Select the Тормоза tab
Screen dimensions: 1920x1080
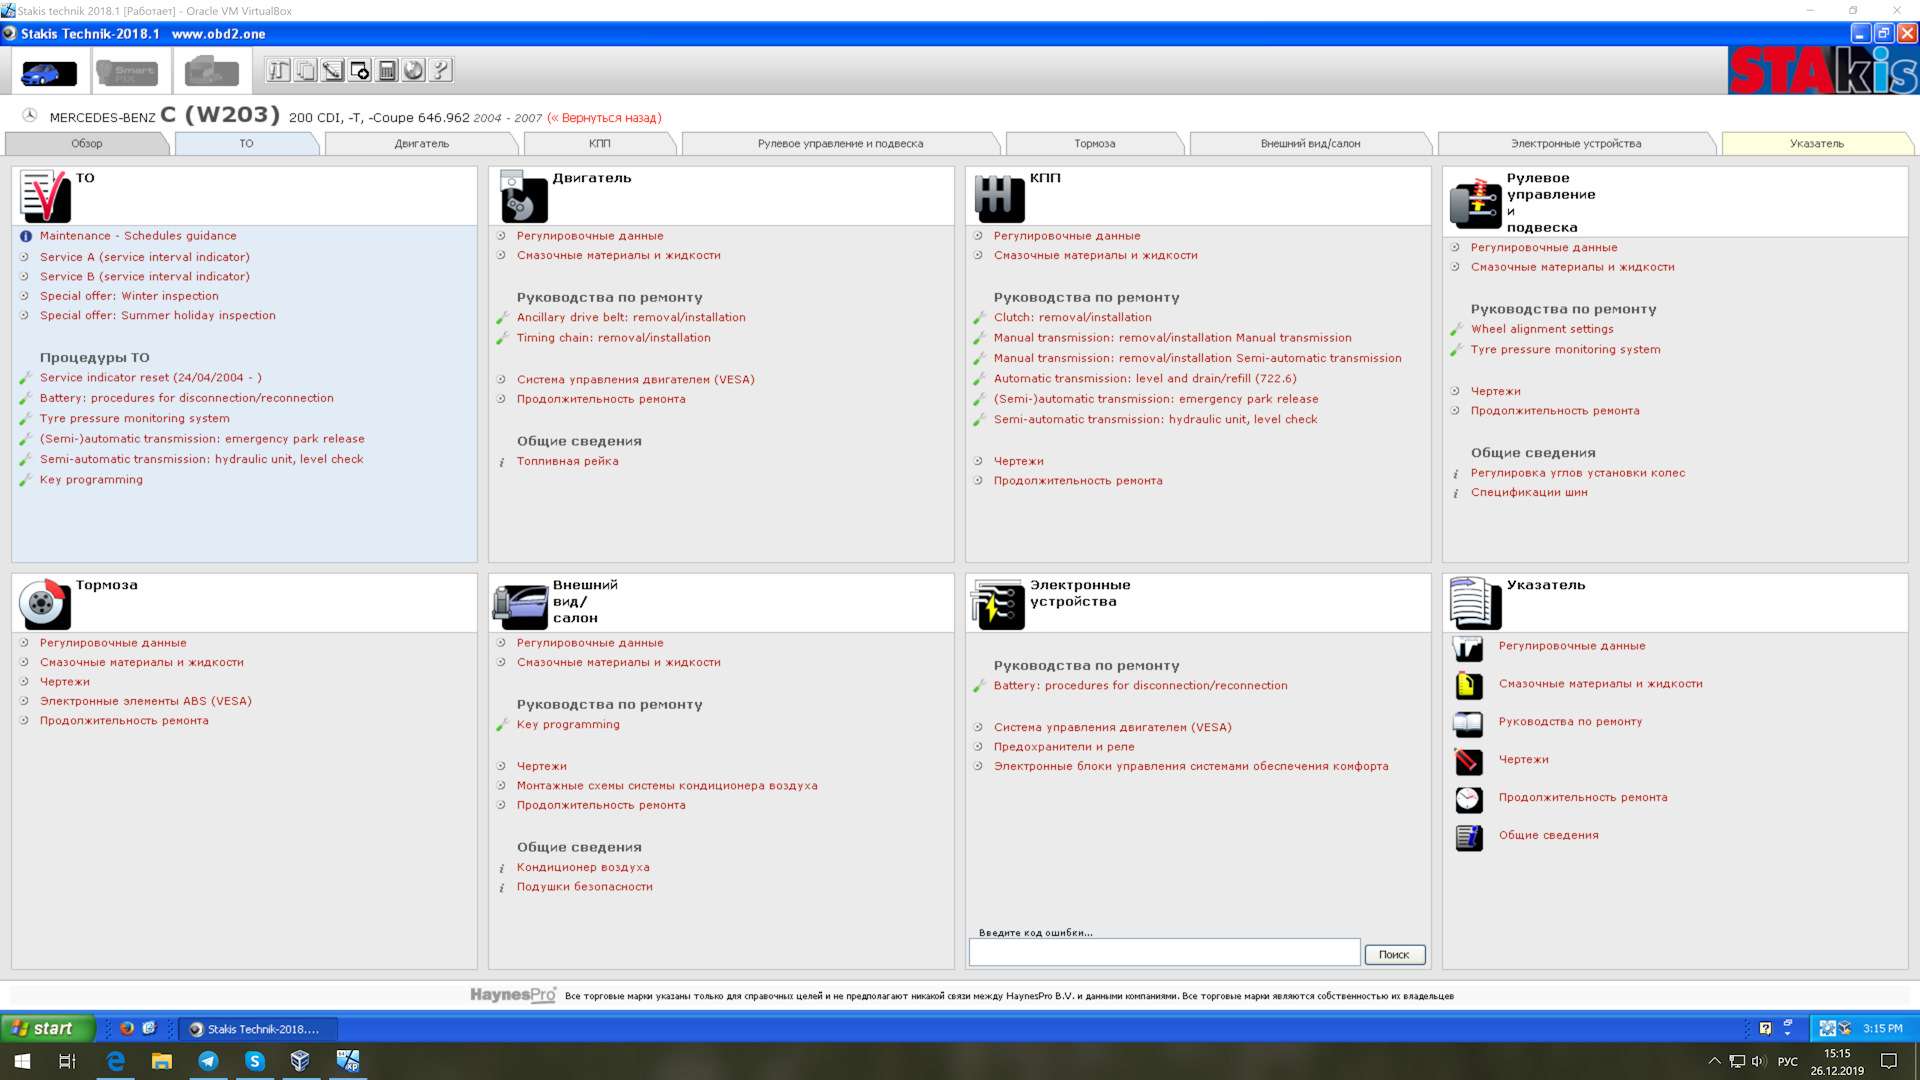click(1094, 144)
